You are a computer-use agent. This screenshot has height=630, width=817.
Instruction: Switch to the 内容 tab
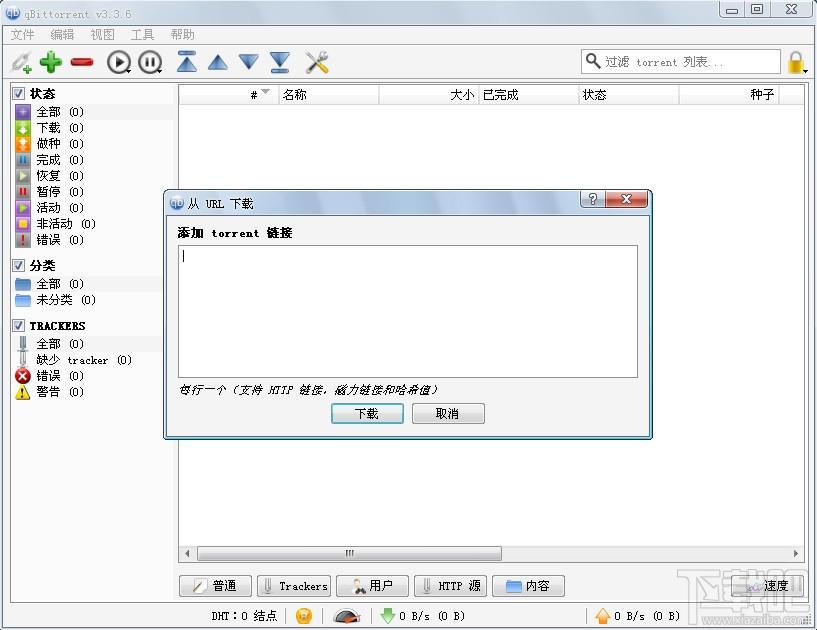click(x=528, y=586)
